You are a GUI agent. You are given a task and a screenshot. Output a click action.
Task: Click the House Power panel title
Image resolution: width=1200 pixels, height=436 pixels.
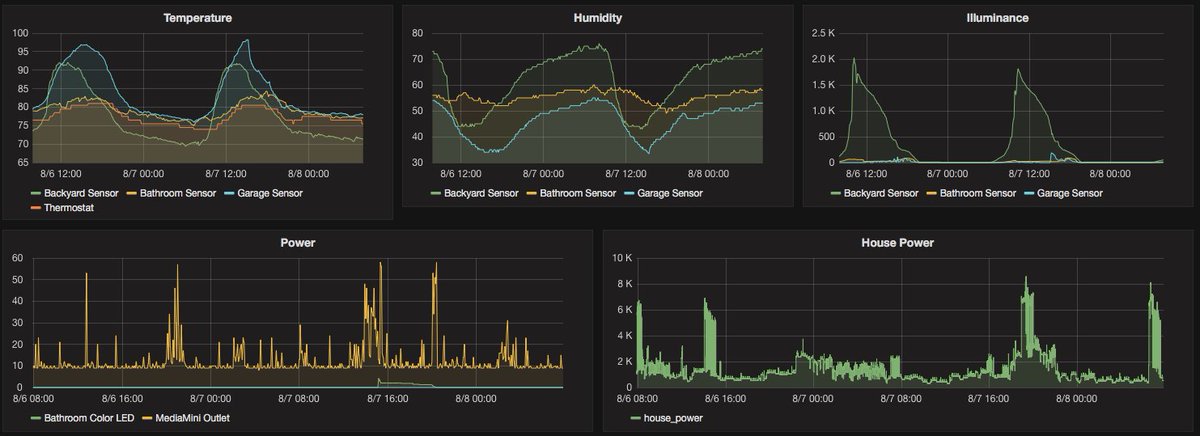896,241
